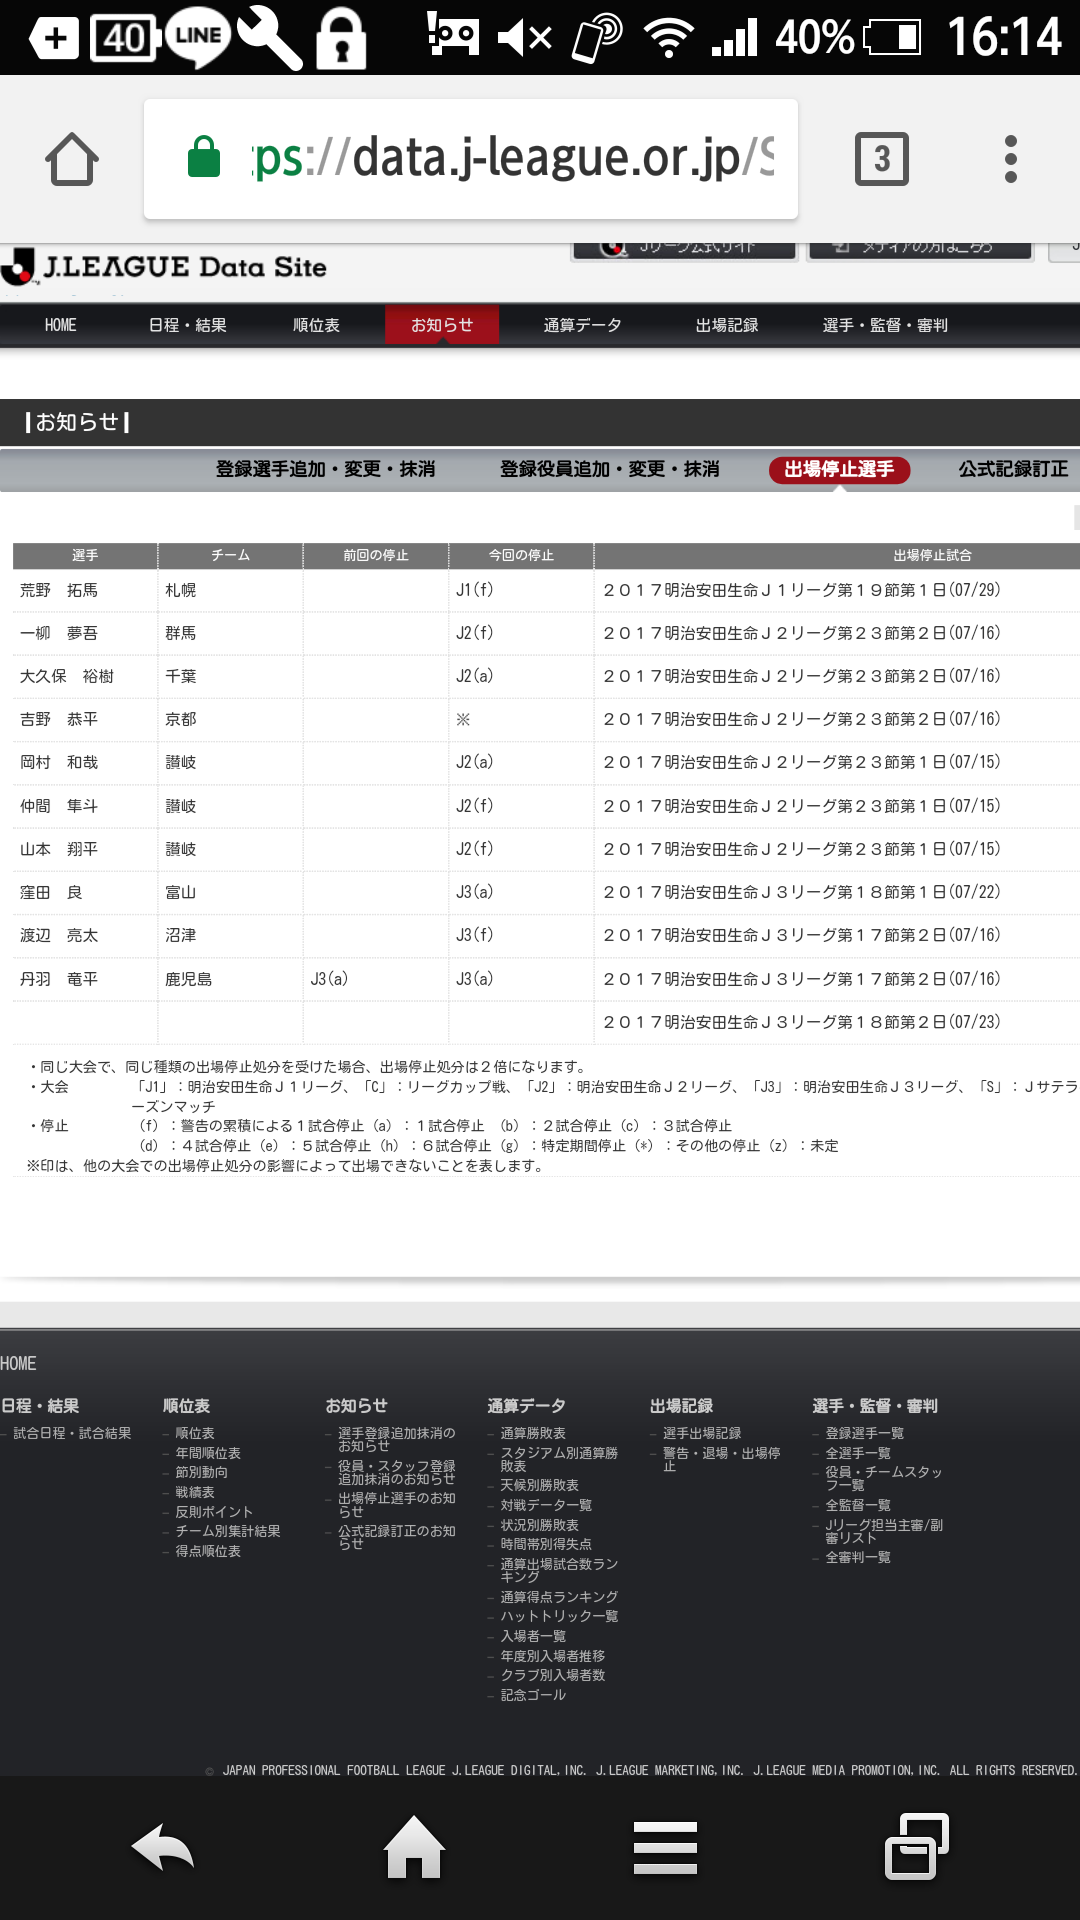Tap the Android back arrow button
This screenshot has width=1080, height=1920.
click(163, 1847)
